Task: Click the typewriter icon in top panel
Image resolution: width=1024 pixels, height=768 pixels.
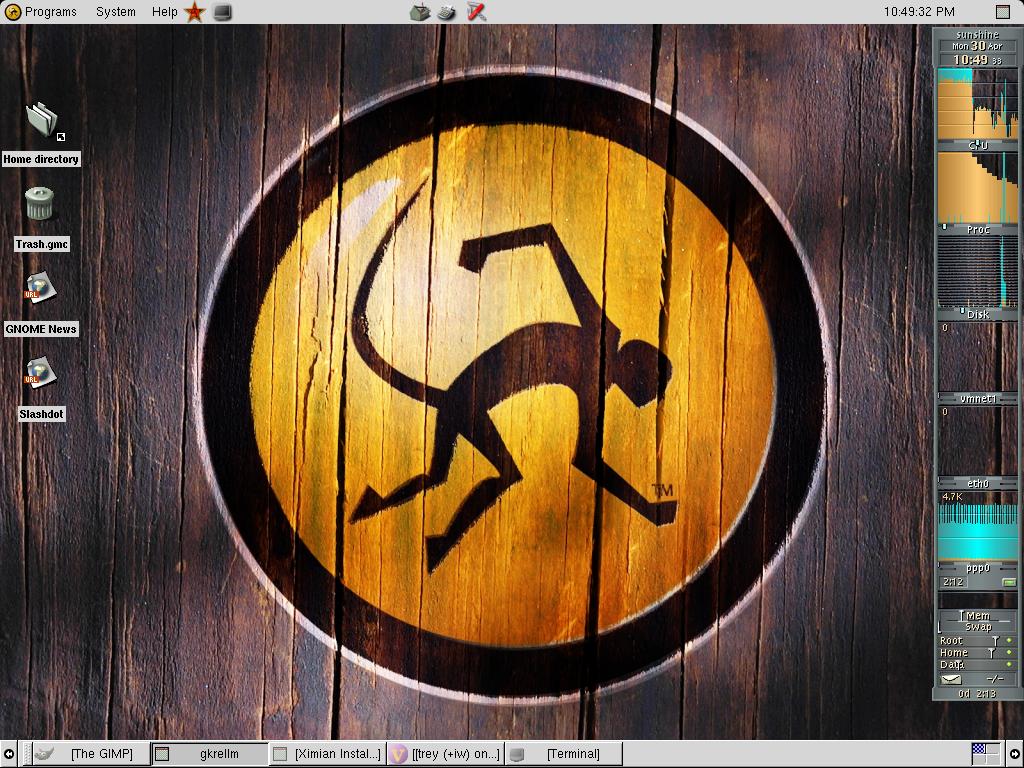Action: click(x=447, y=12)
